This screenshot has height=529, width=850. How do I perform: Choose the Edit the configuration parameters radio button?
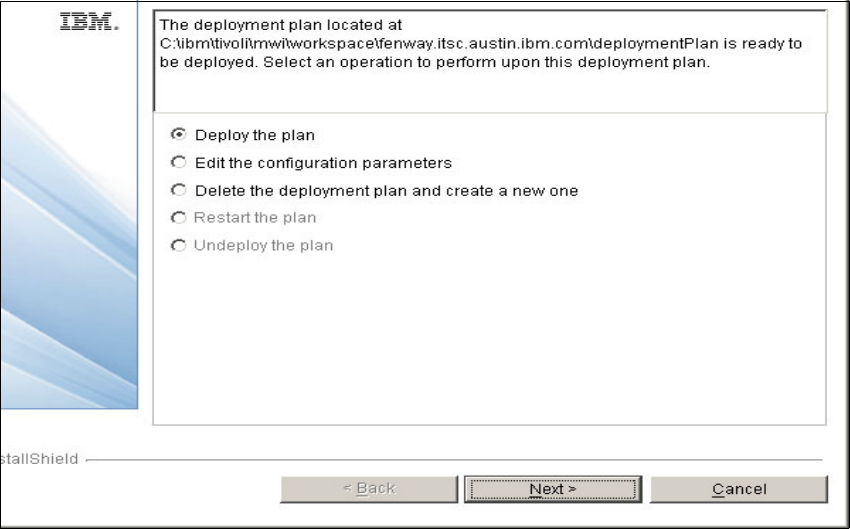coord(179,162)
